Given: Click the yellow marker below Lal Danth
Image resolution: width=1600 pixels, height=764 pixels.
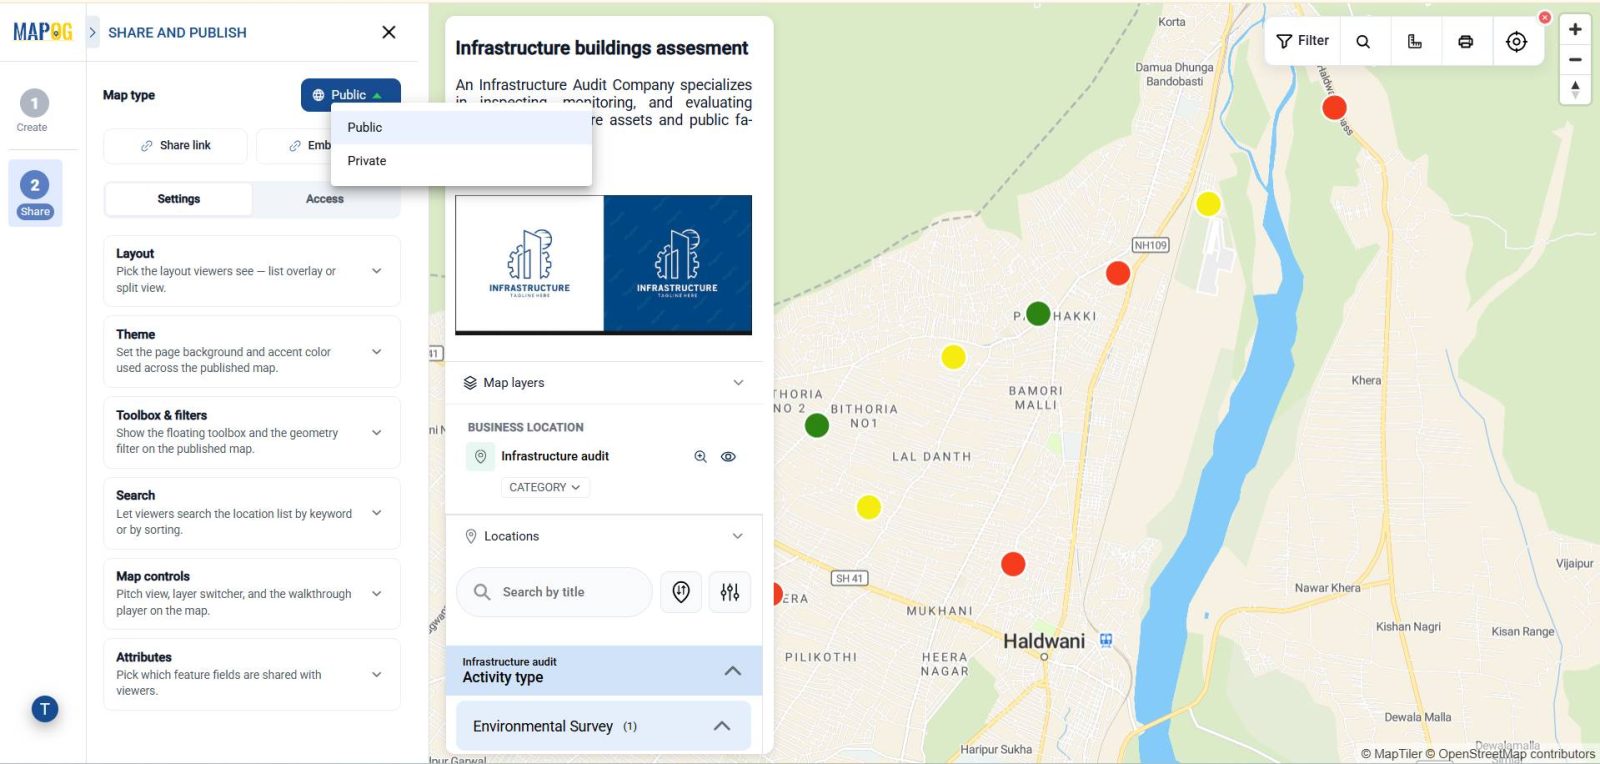Looking at the screenshot, I should (x=869, y=508).
